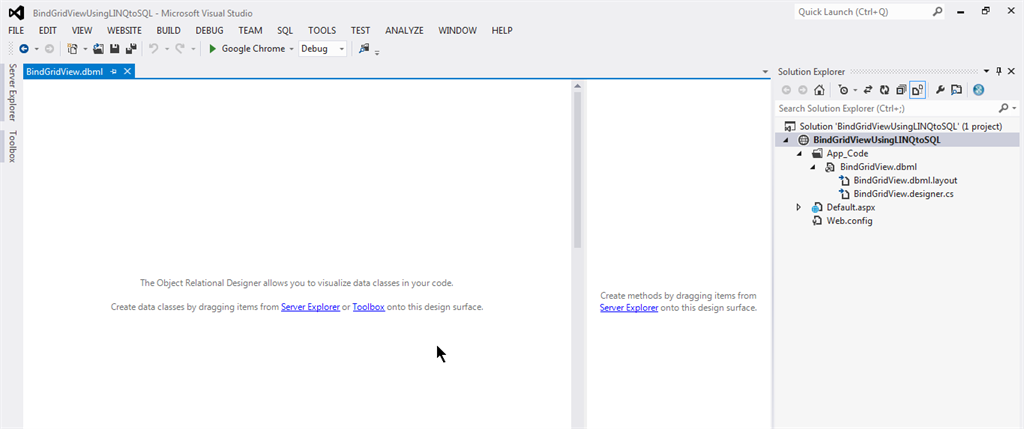Click the Undo toolbar icon

click(154, 48)
